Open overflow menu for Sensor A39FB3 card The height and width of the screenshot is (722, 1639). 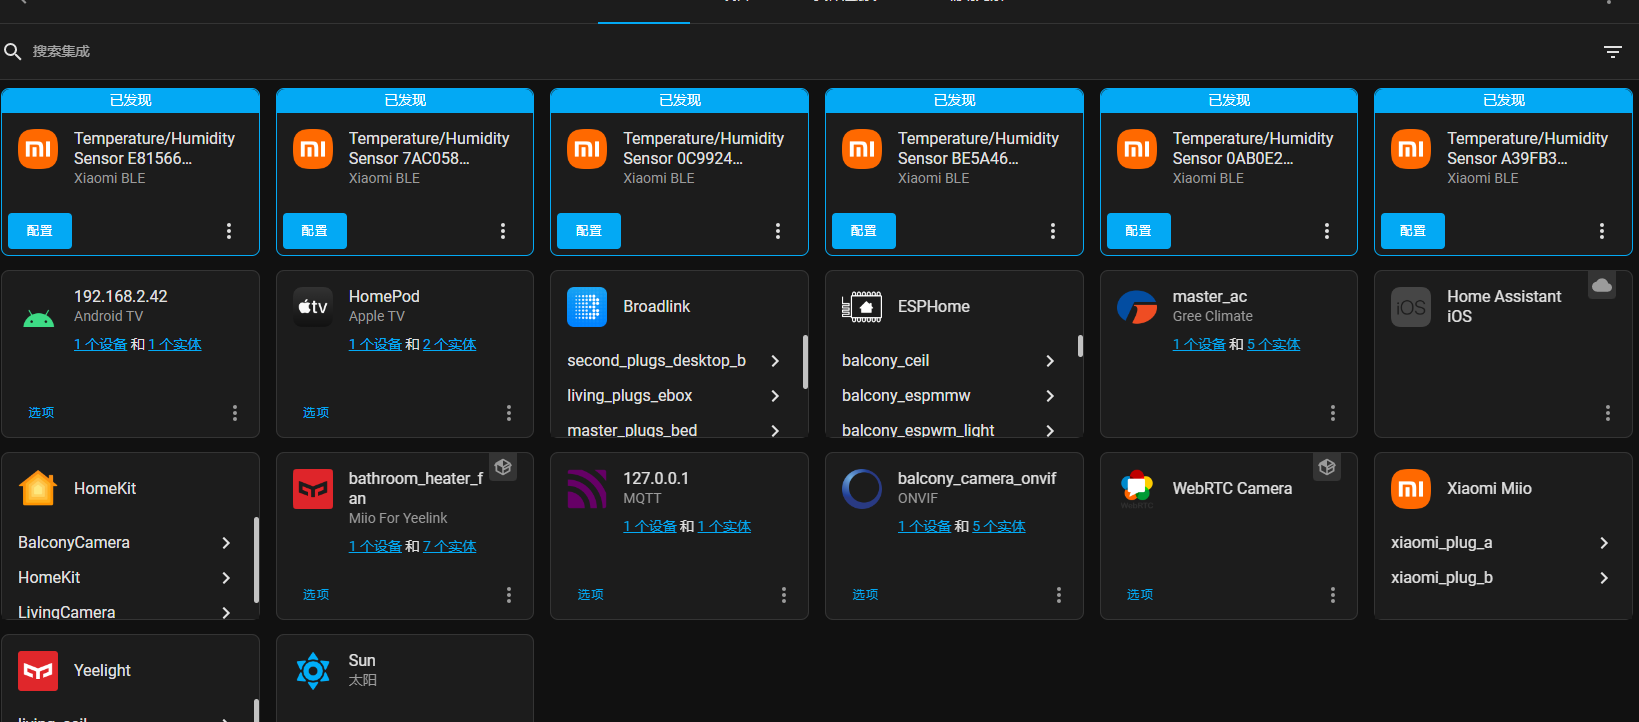pos(1602,231)
